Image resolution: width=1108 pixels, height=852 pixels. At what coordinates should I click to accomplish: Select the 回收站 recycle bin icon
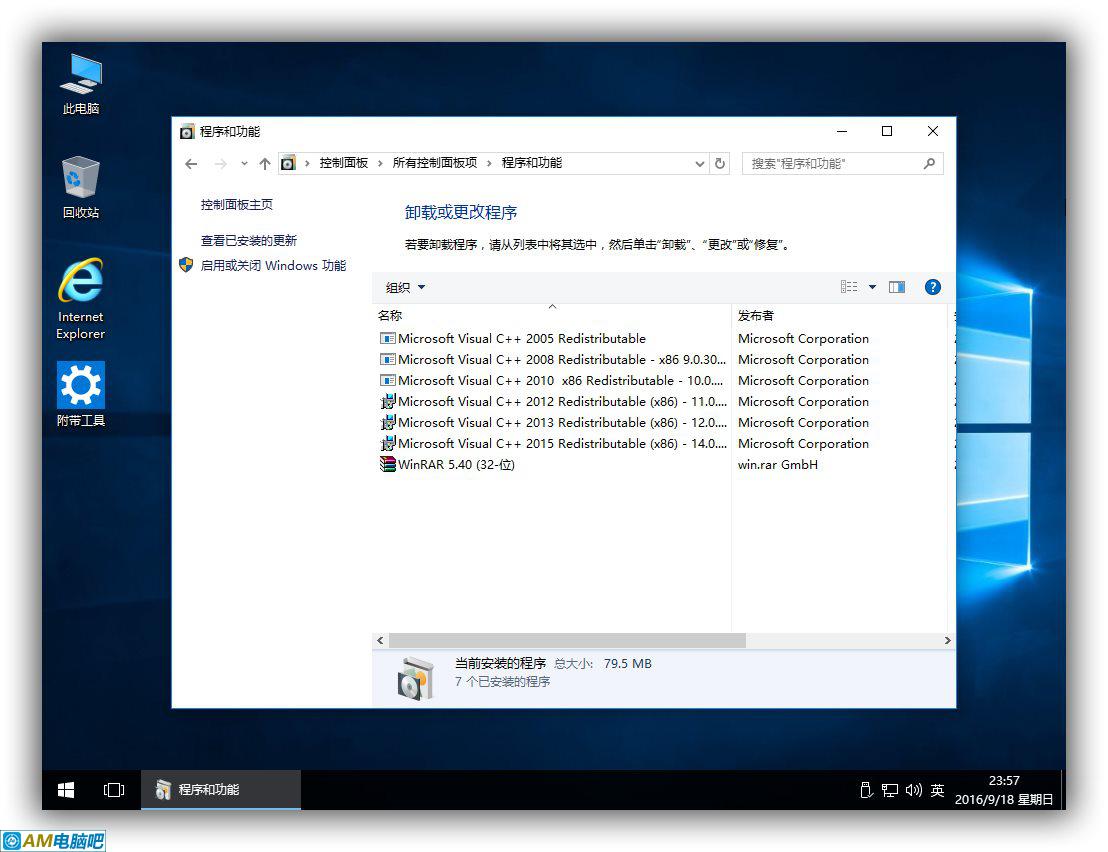pos(81,187)
